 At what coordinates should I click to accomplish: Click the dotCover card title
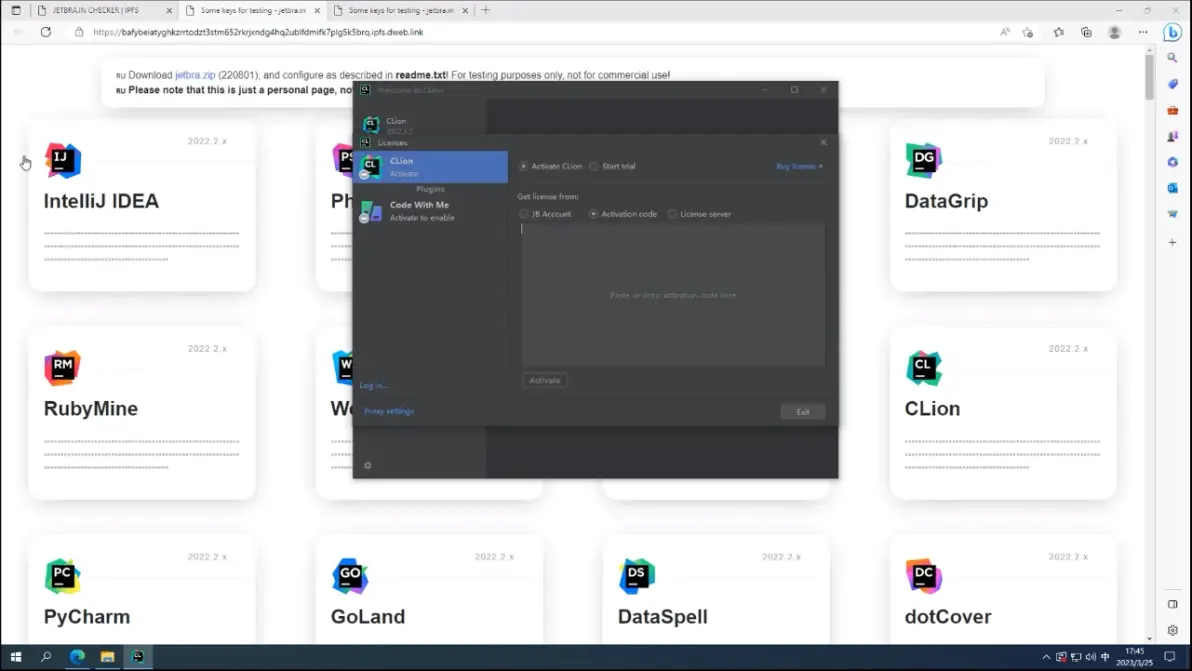948,616
